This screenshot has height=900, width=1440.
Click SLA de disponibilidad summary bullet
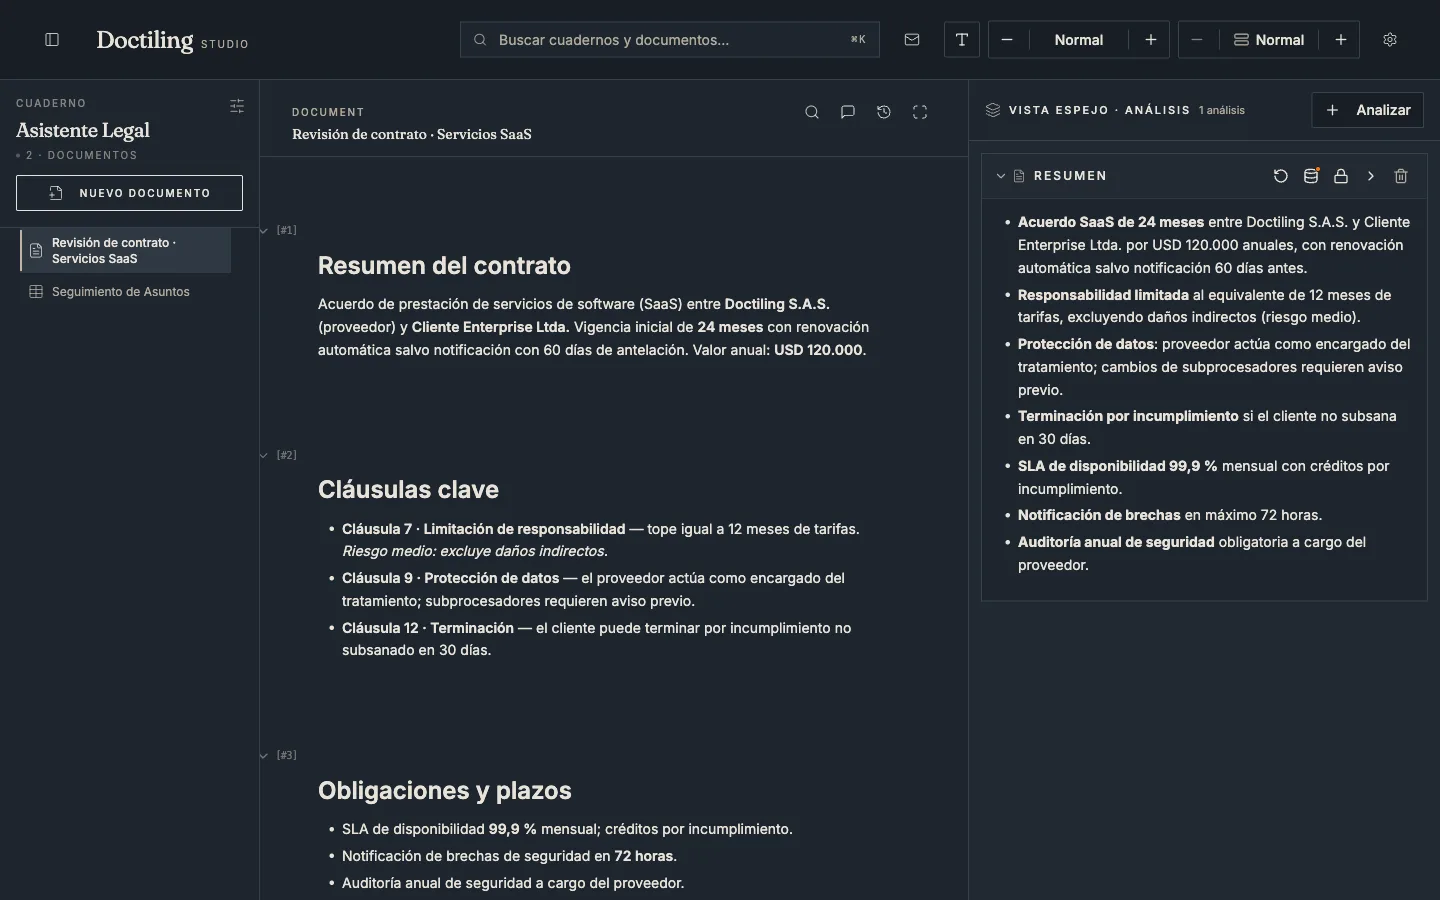click(x=1204, y=478)
